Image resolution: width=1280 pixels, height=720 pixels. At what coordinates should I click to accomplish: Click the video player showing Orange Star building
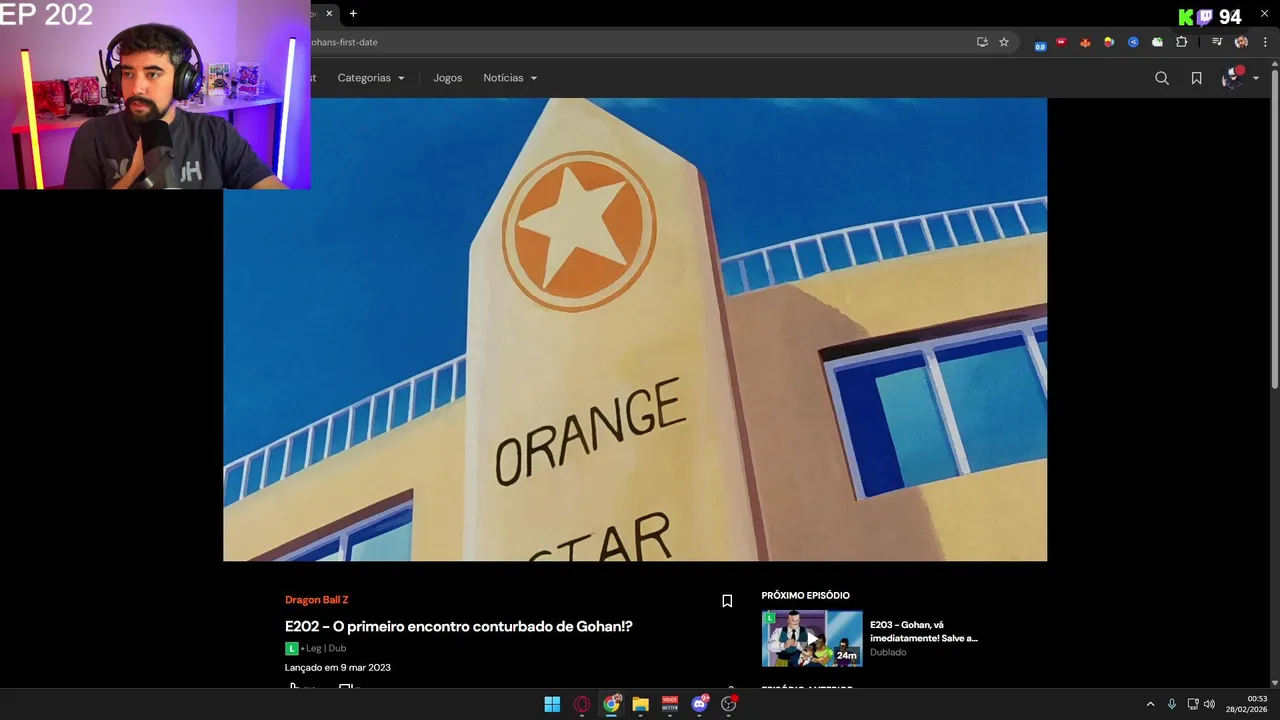point(635,329)
